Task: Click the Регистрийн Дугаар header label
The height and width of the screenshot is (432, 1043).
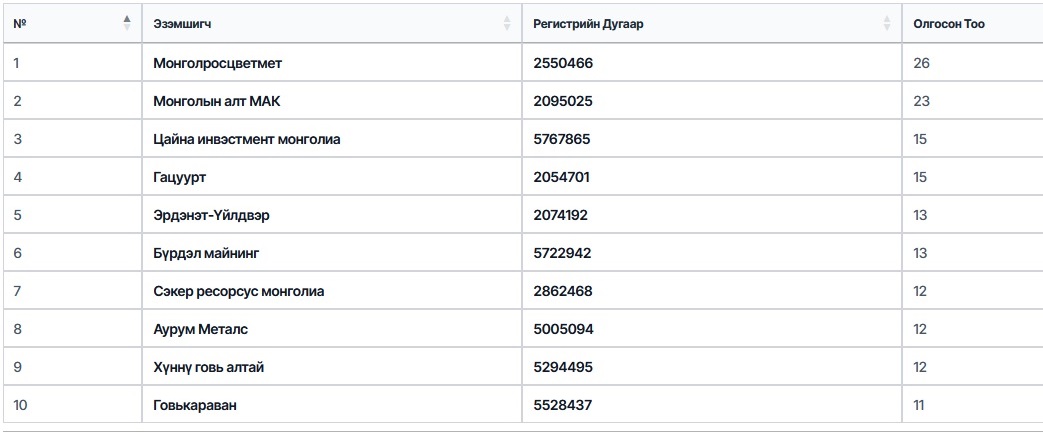Action: tap(588, 23)
